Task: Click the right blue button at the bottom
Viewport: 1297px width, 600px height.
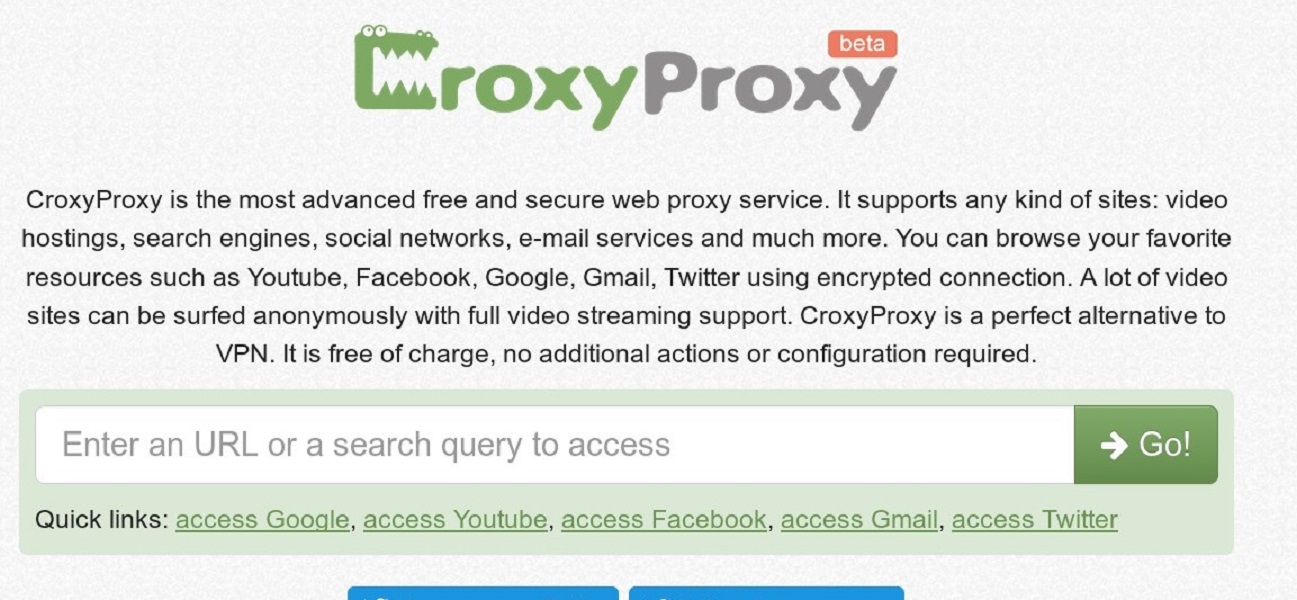Action: click(766, 594)
